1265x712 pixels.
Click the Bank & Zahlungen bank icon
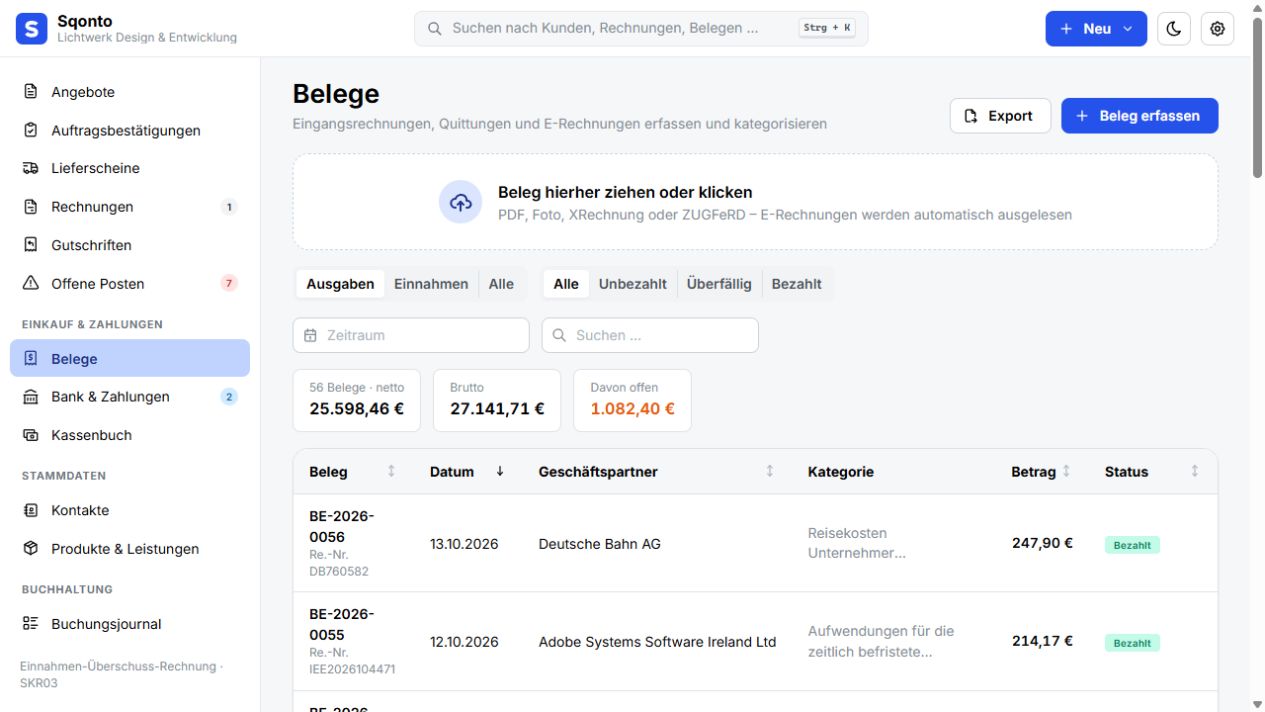point(31,397)
